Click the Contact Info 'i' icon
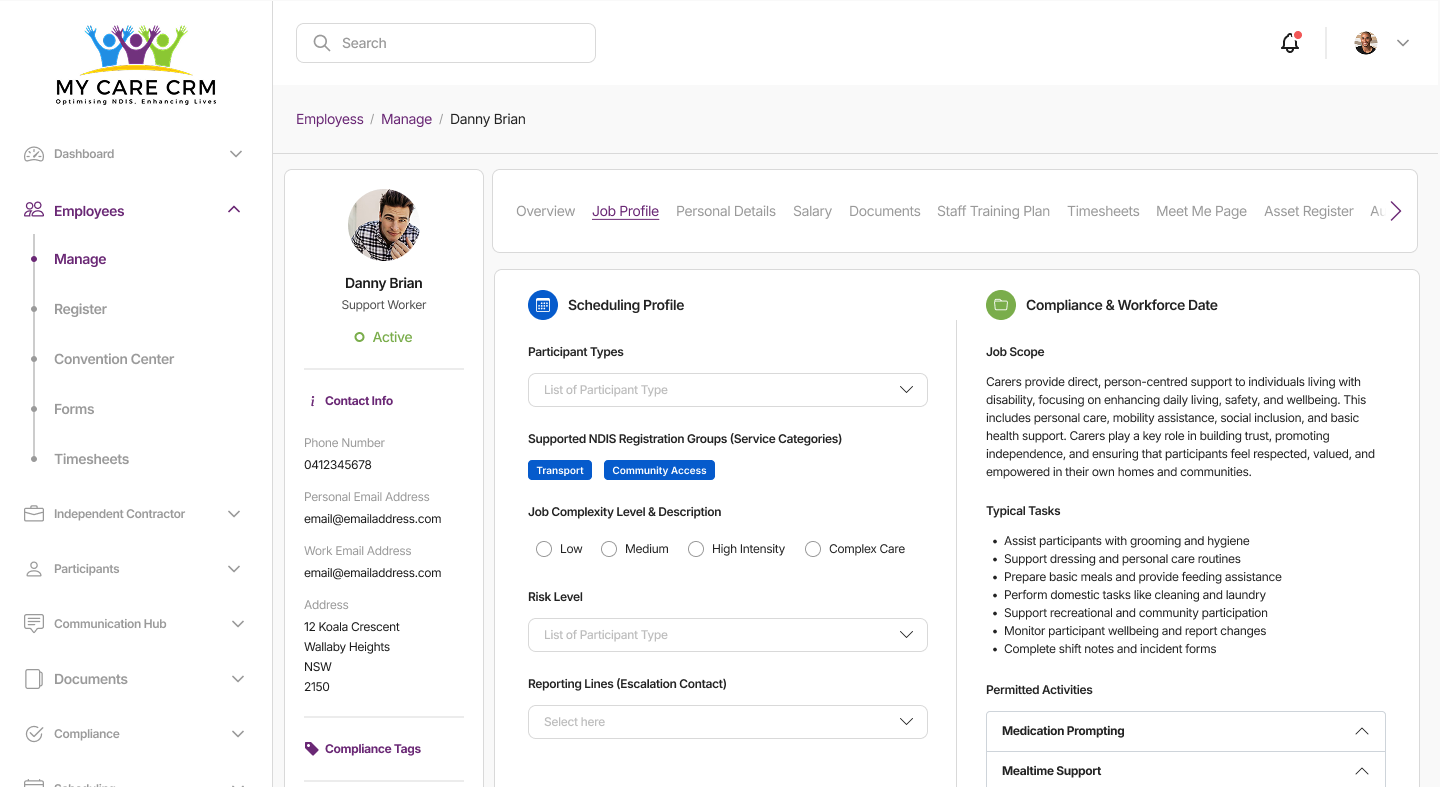Image resolution: width=1440 pixels, height=787 pixels. click(313, 401)
